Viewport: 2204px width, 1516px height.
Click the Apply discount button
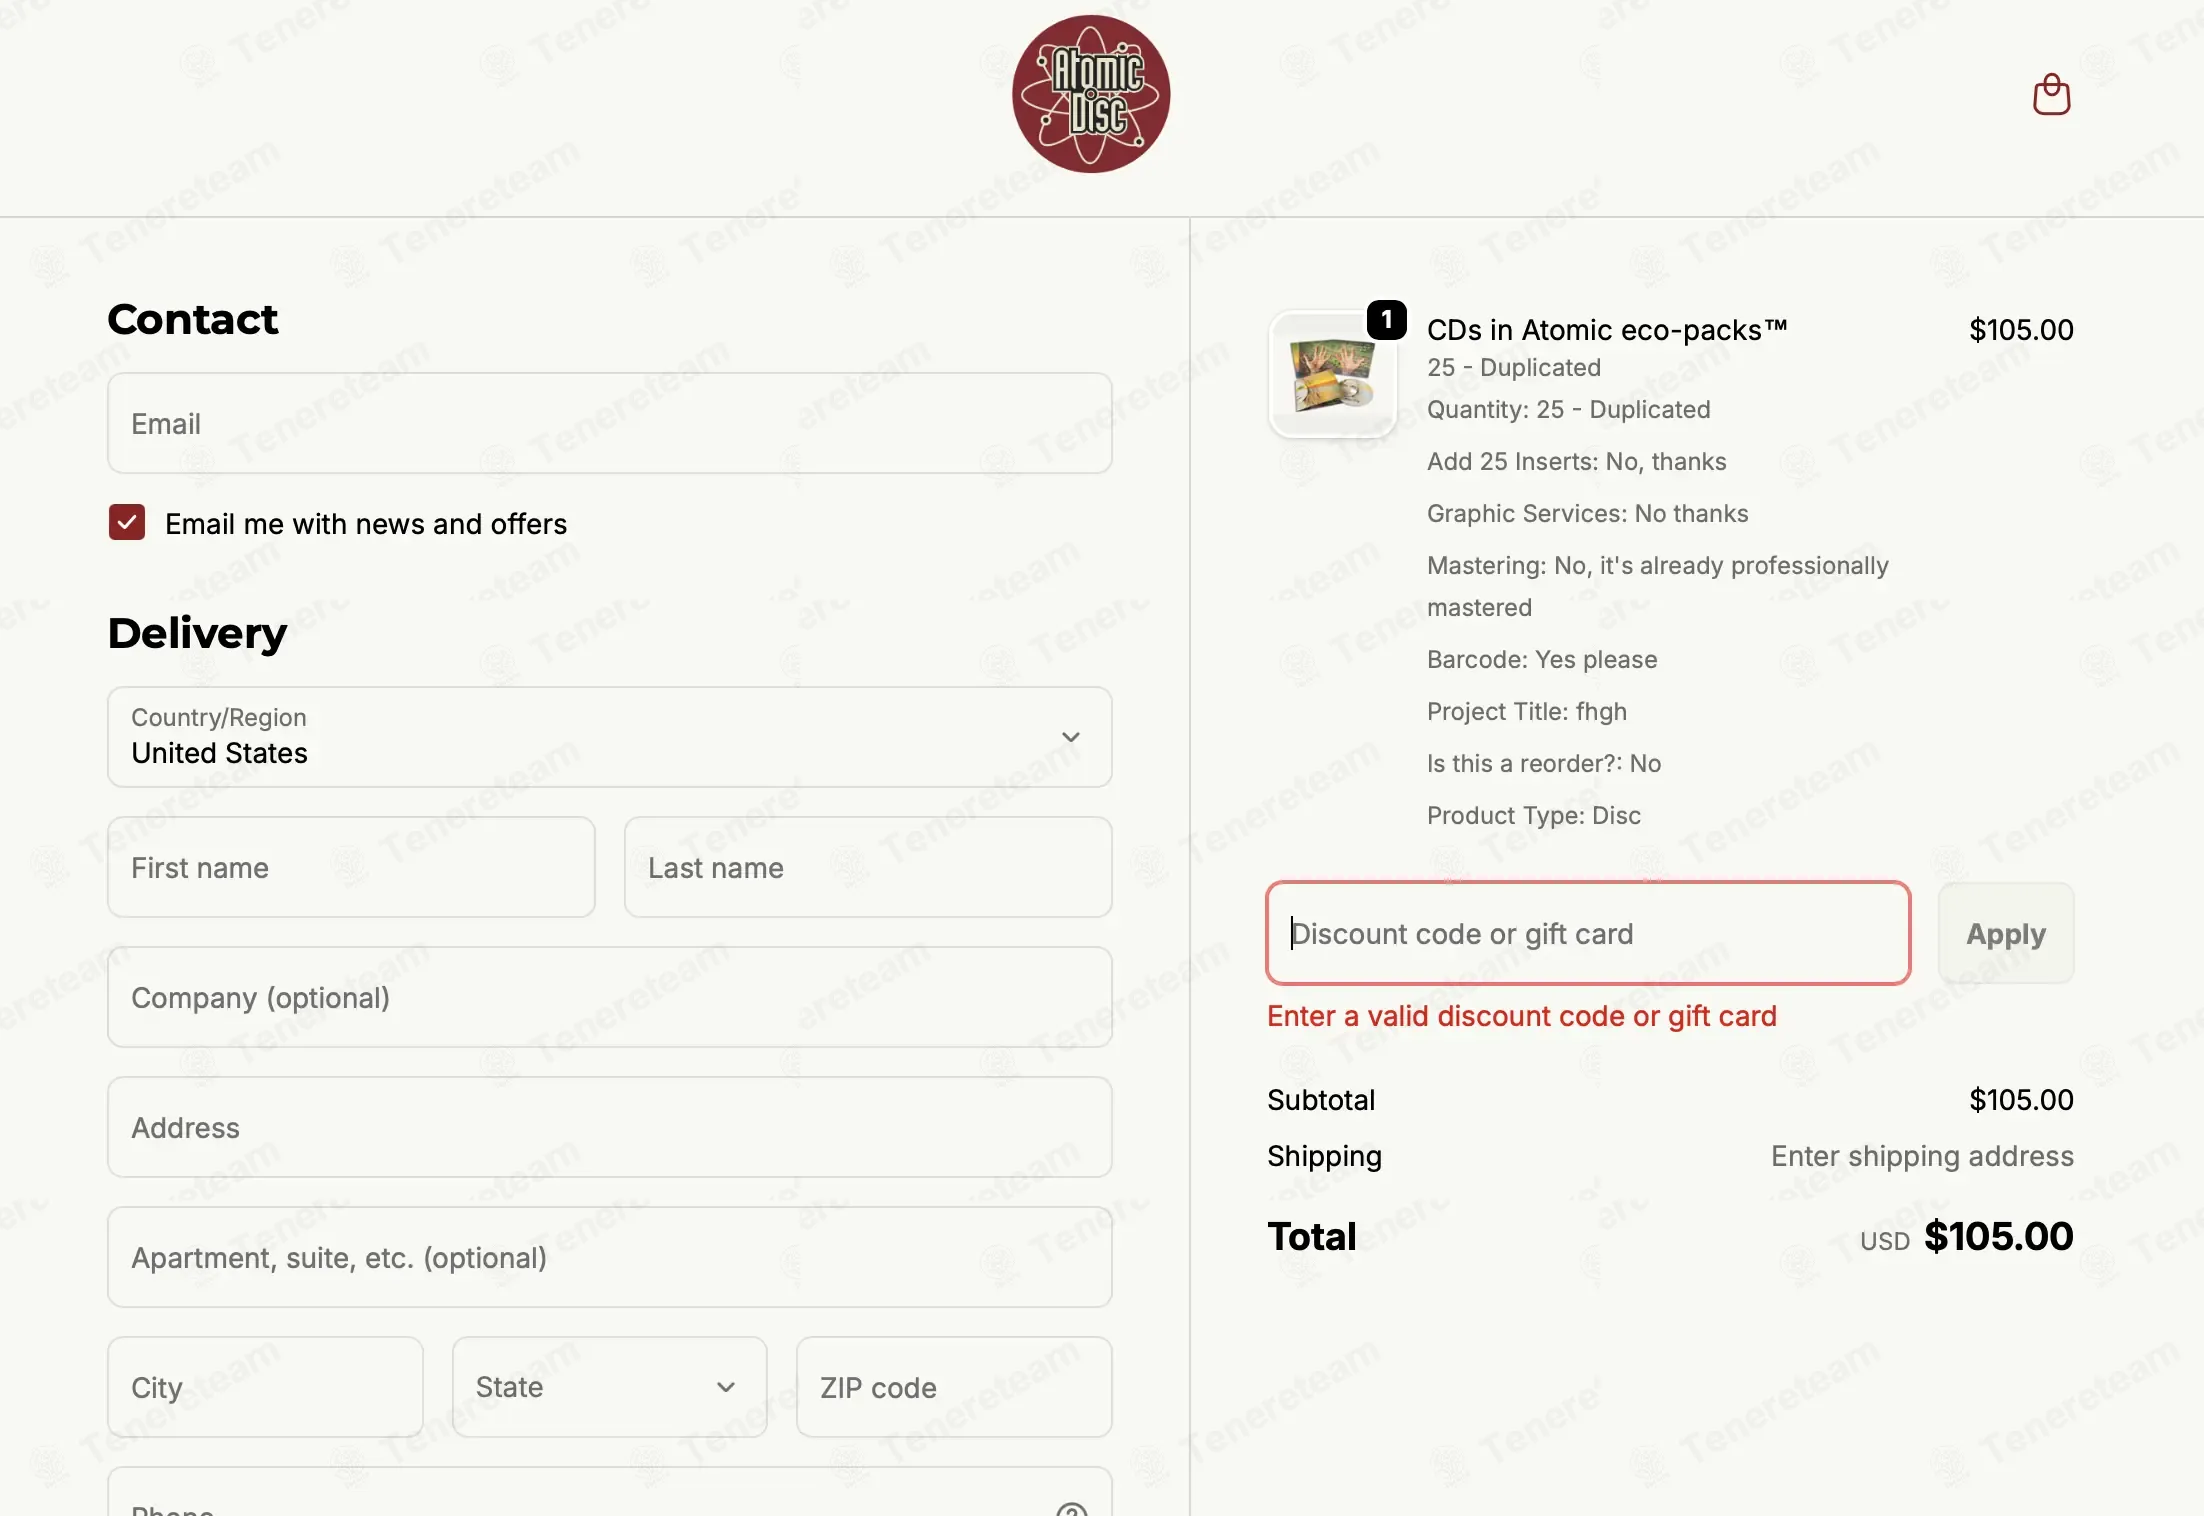pos(2006,933)
